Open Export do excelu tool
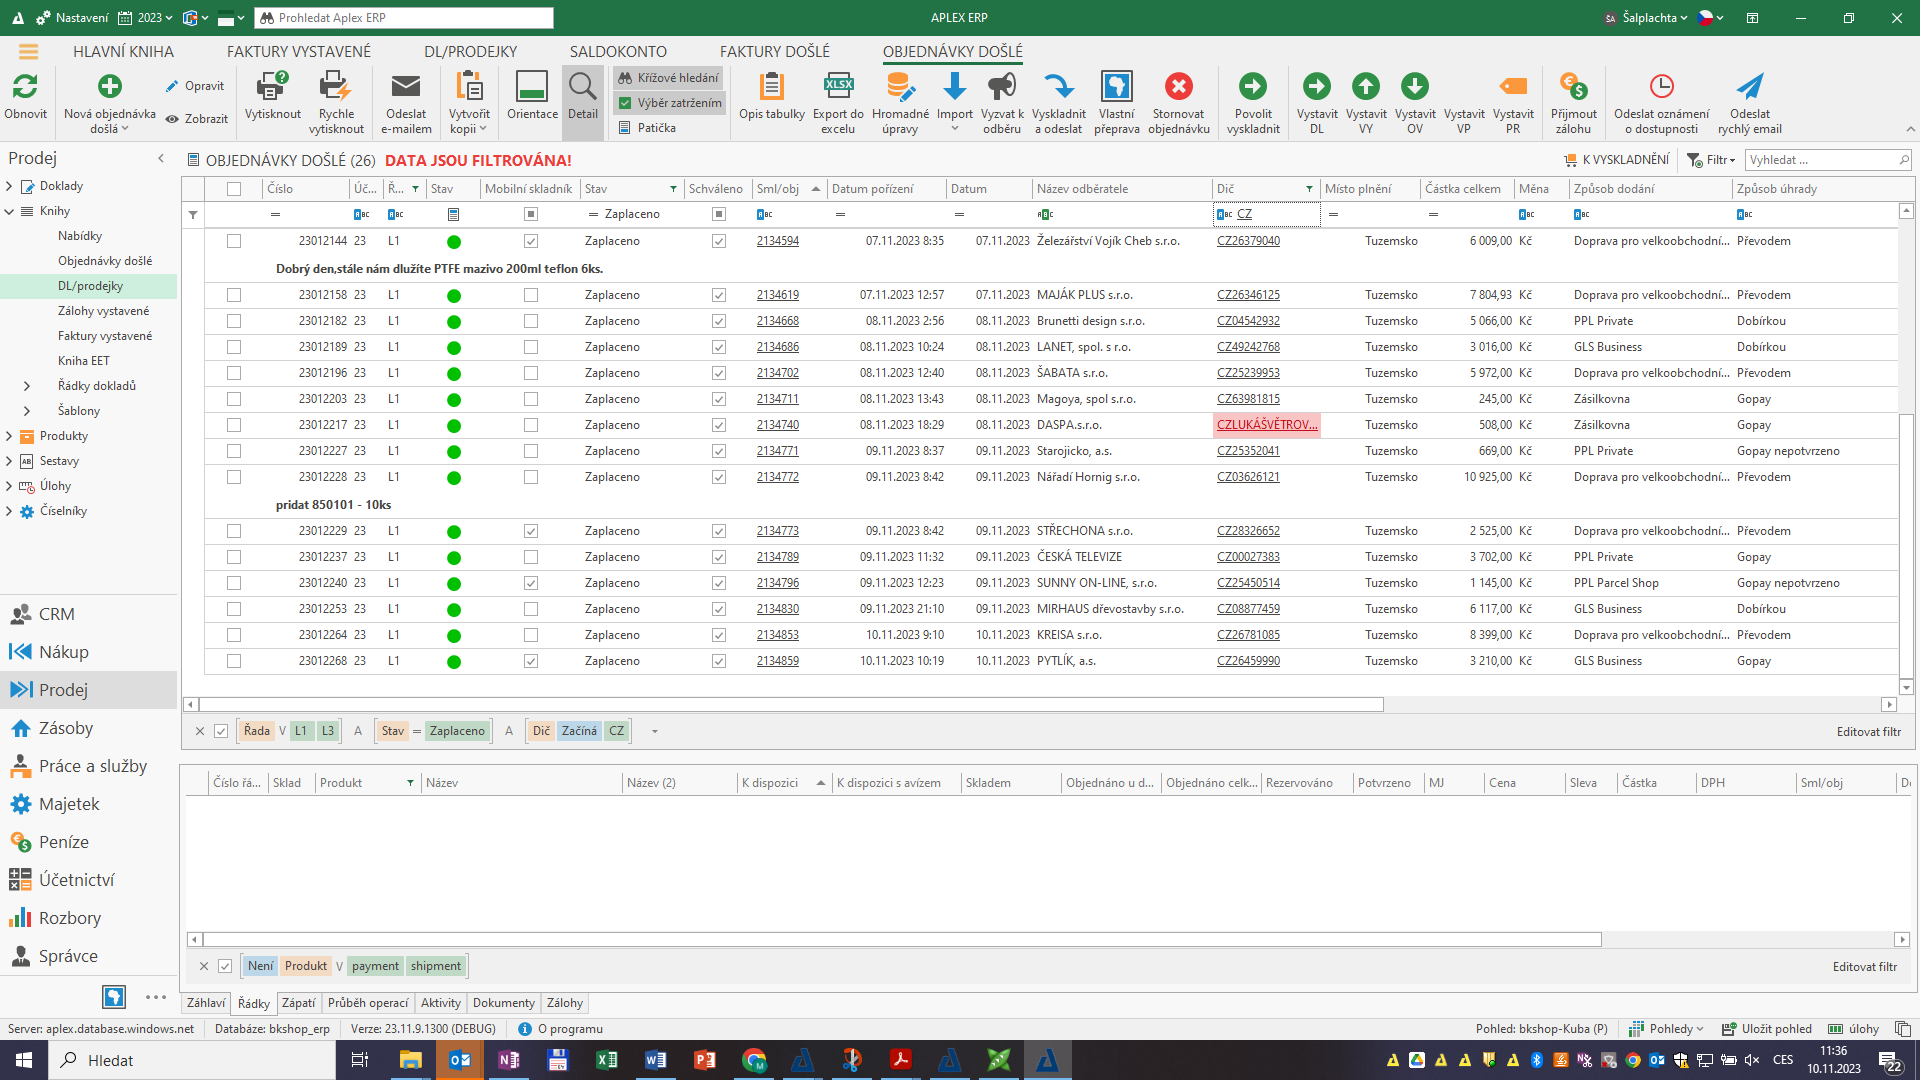This screenshot has height=1080, width=1920. pos(838,88)
